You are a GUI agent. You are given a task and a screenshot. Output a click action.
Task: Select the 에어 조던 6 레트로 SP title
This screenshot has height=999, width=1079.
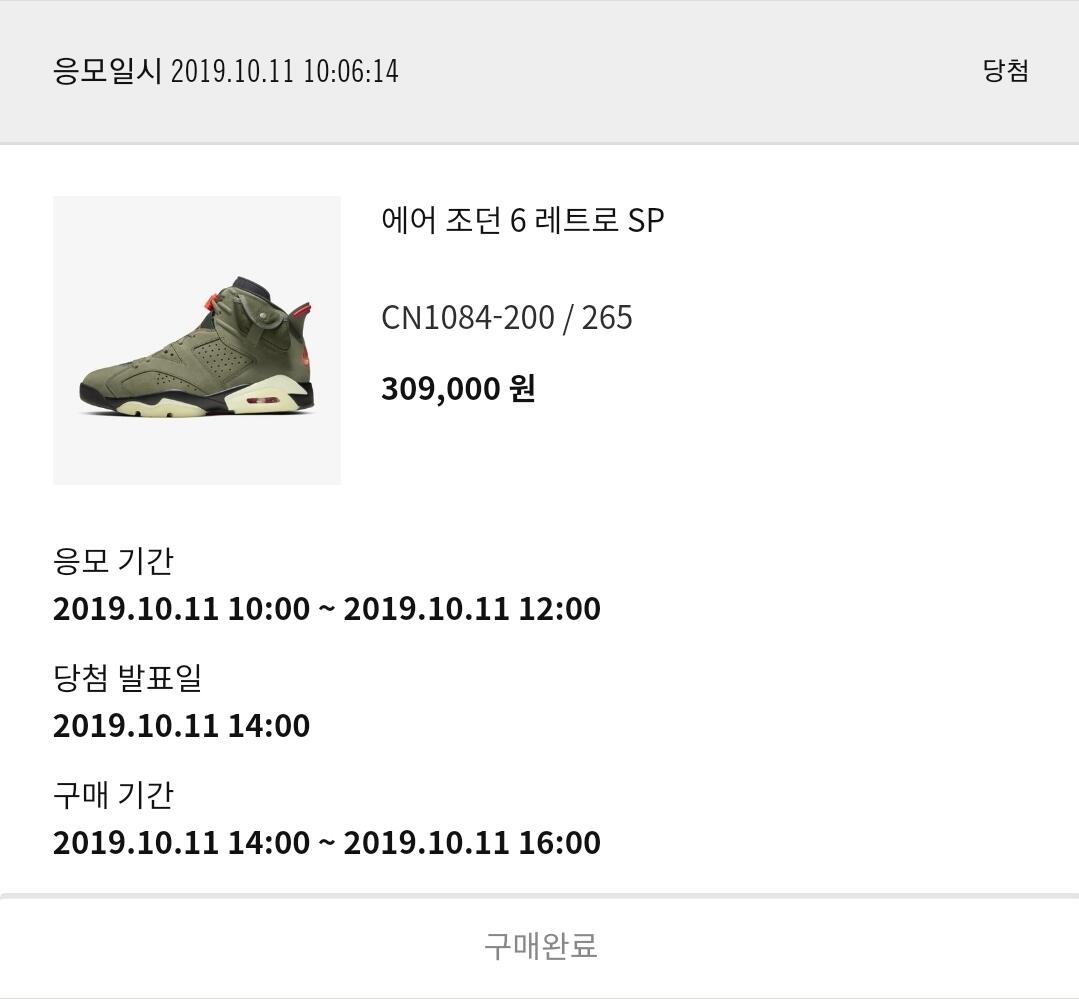point(522,220)
